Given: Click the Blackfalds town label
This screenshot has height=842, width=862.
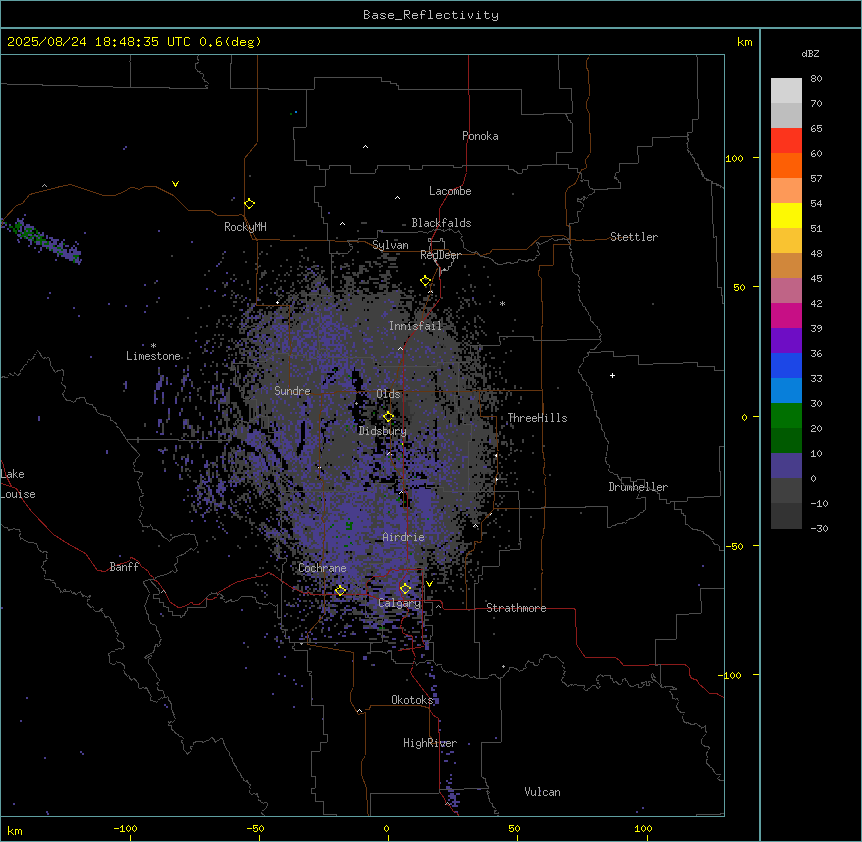Looking at the screenshot, I should [x=441, y=223].
